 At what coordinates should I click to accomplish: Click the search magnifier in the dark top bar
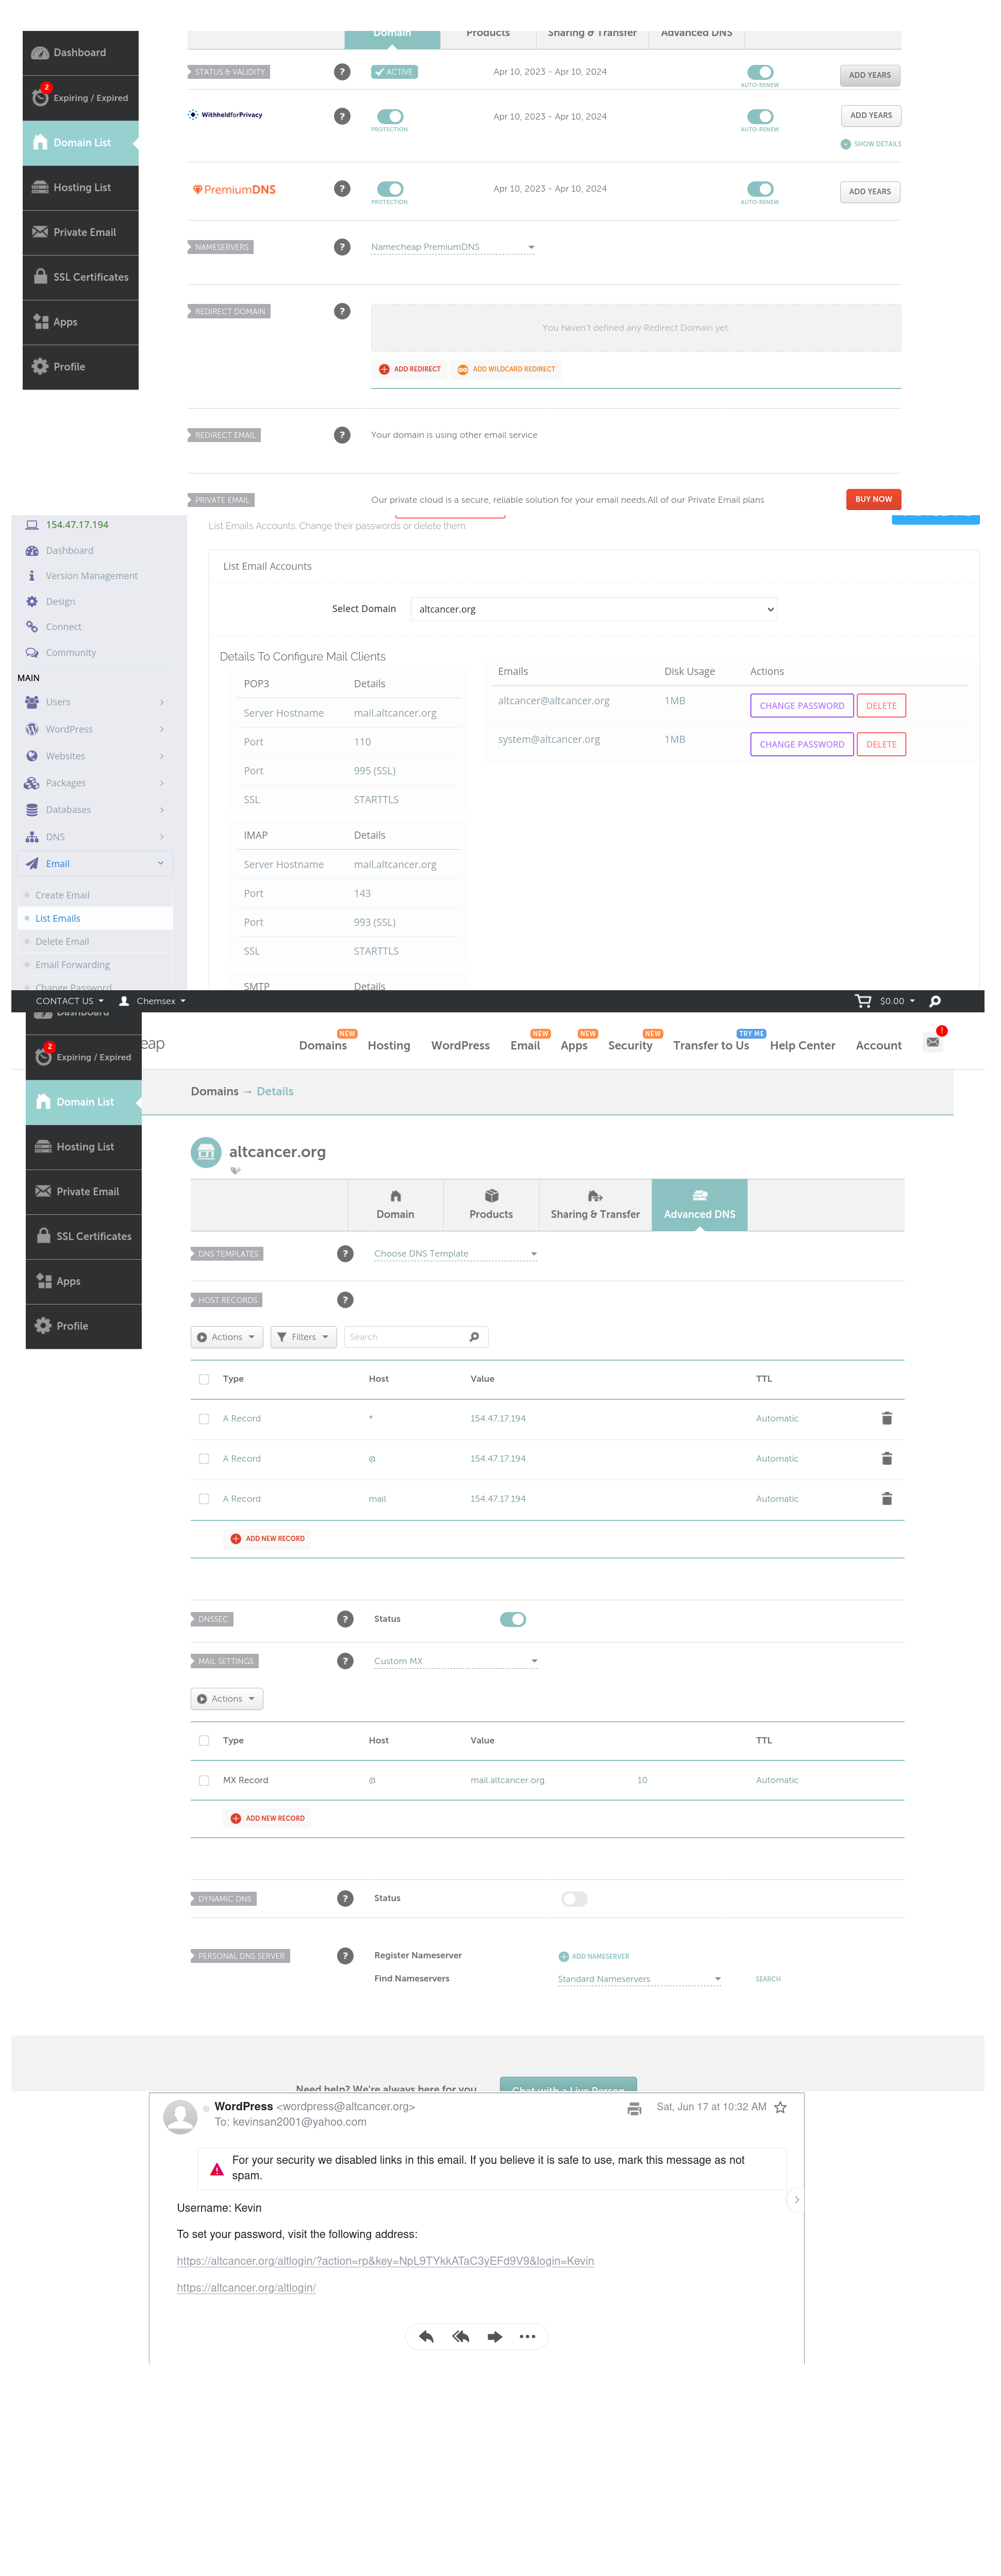[935, 1001]
